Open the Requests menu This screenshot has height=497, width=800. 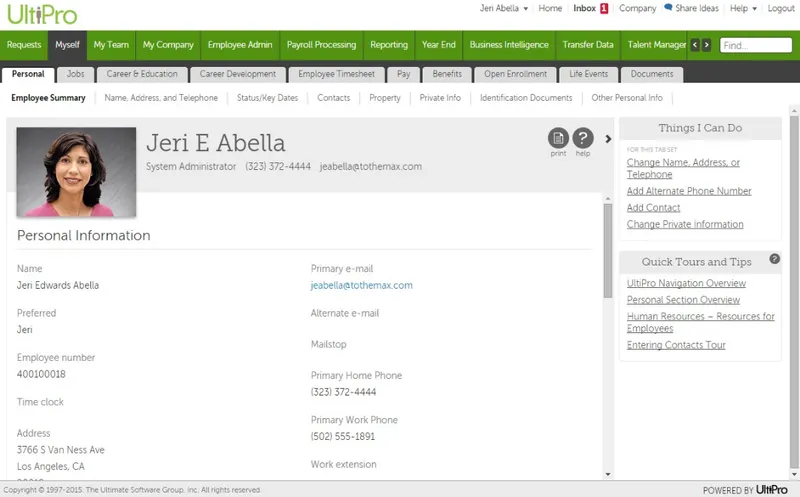24,45
